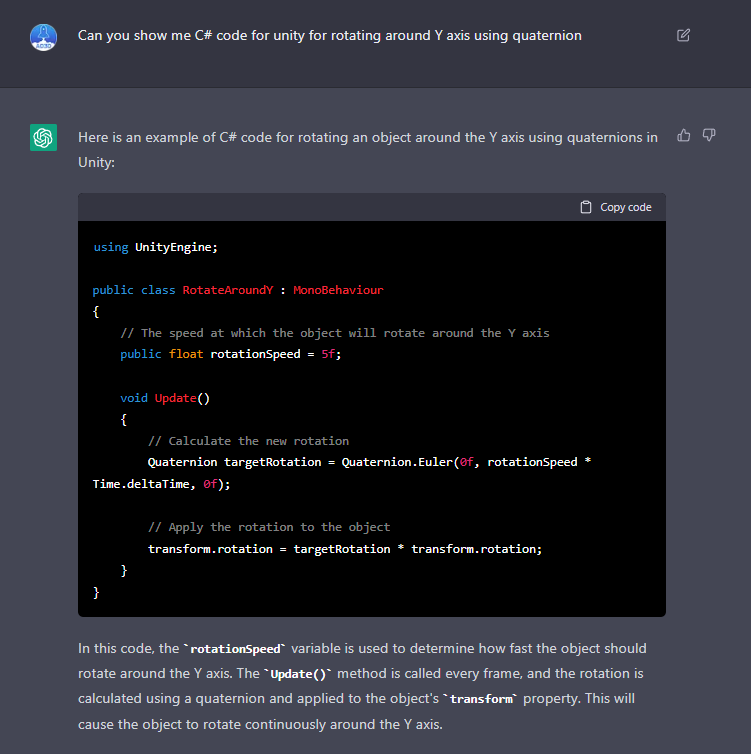This screenshot has width=751, height=754.
Task: Click the edit message pencil icon
Action: click(683, 35)
